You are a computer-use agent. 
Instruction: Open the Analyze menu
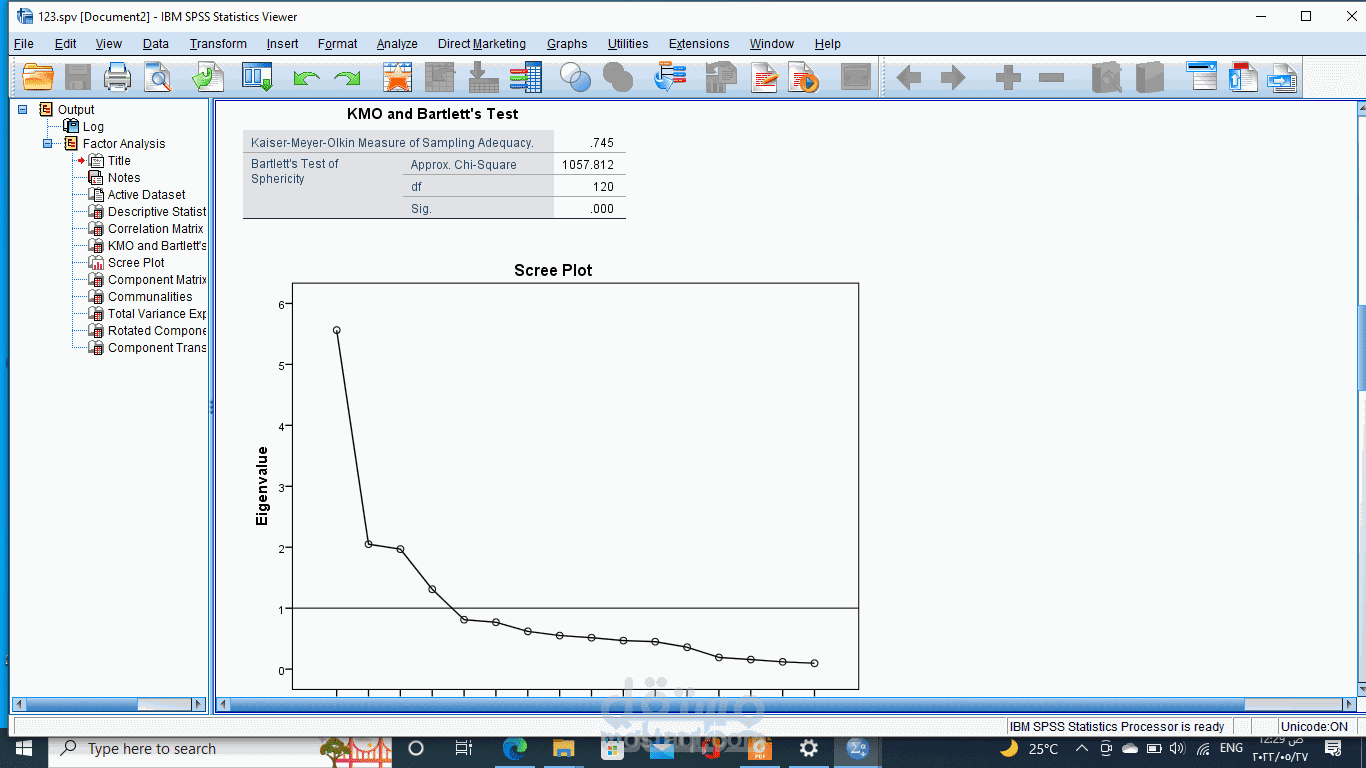coord(397,44)
